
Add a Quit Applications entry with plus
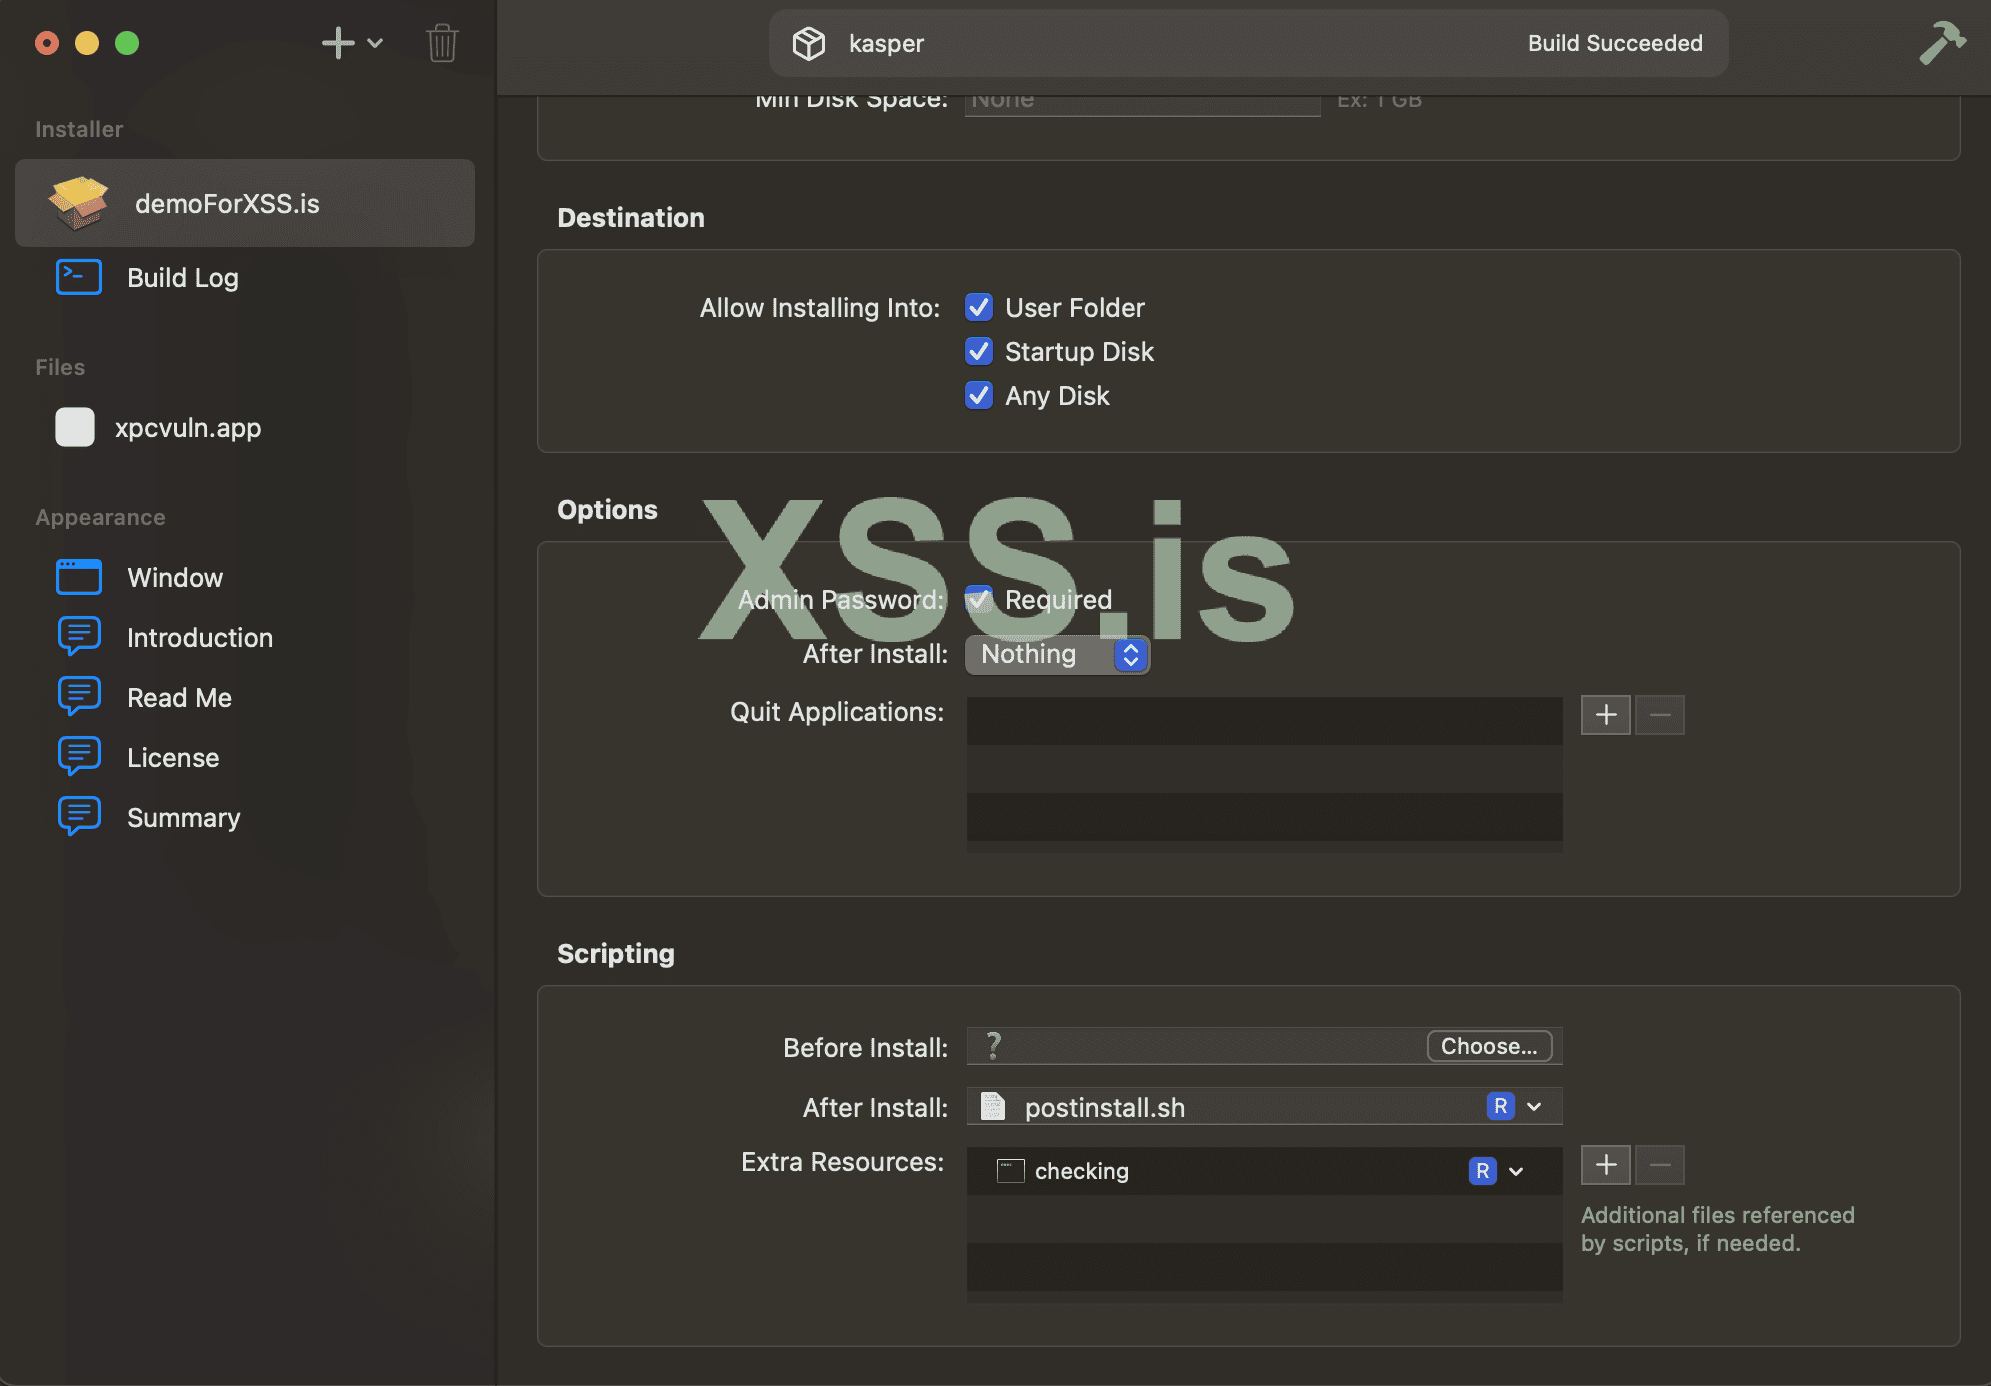click(x=1605, y=715)
